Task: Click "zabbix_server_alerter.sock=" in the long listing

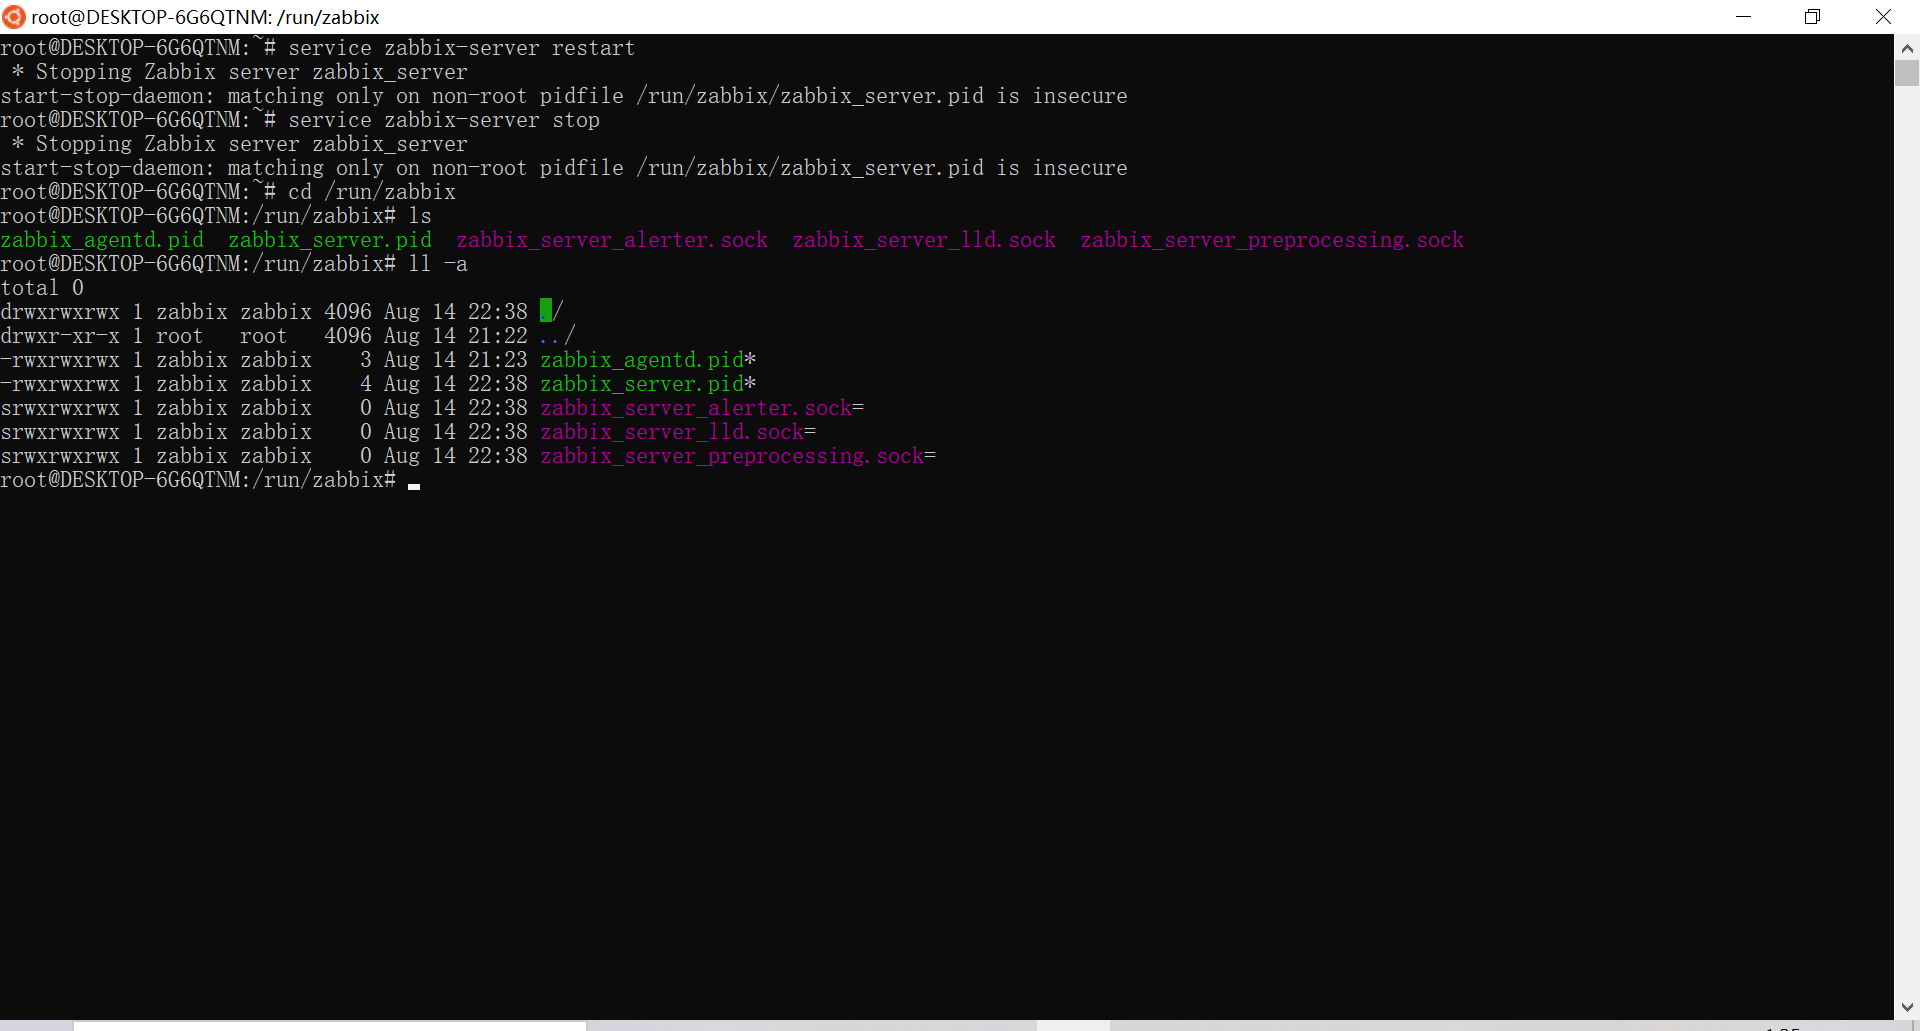Action: tap(702, 408)
